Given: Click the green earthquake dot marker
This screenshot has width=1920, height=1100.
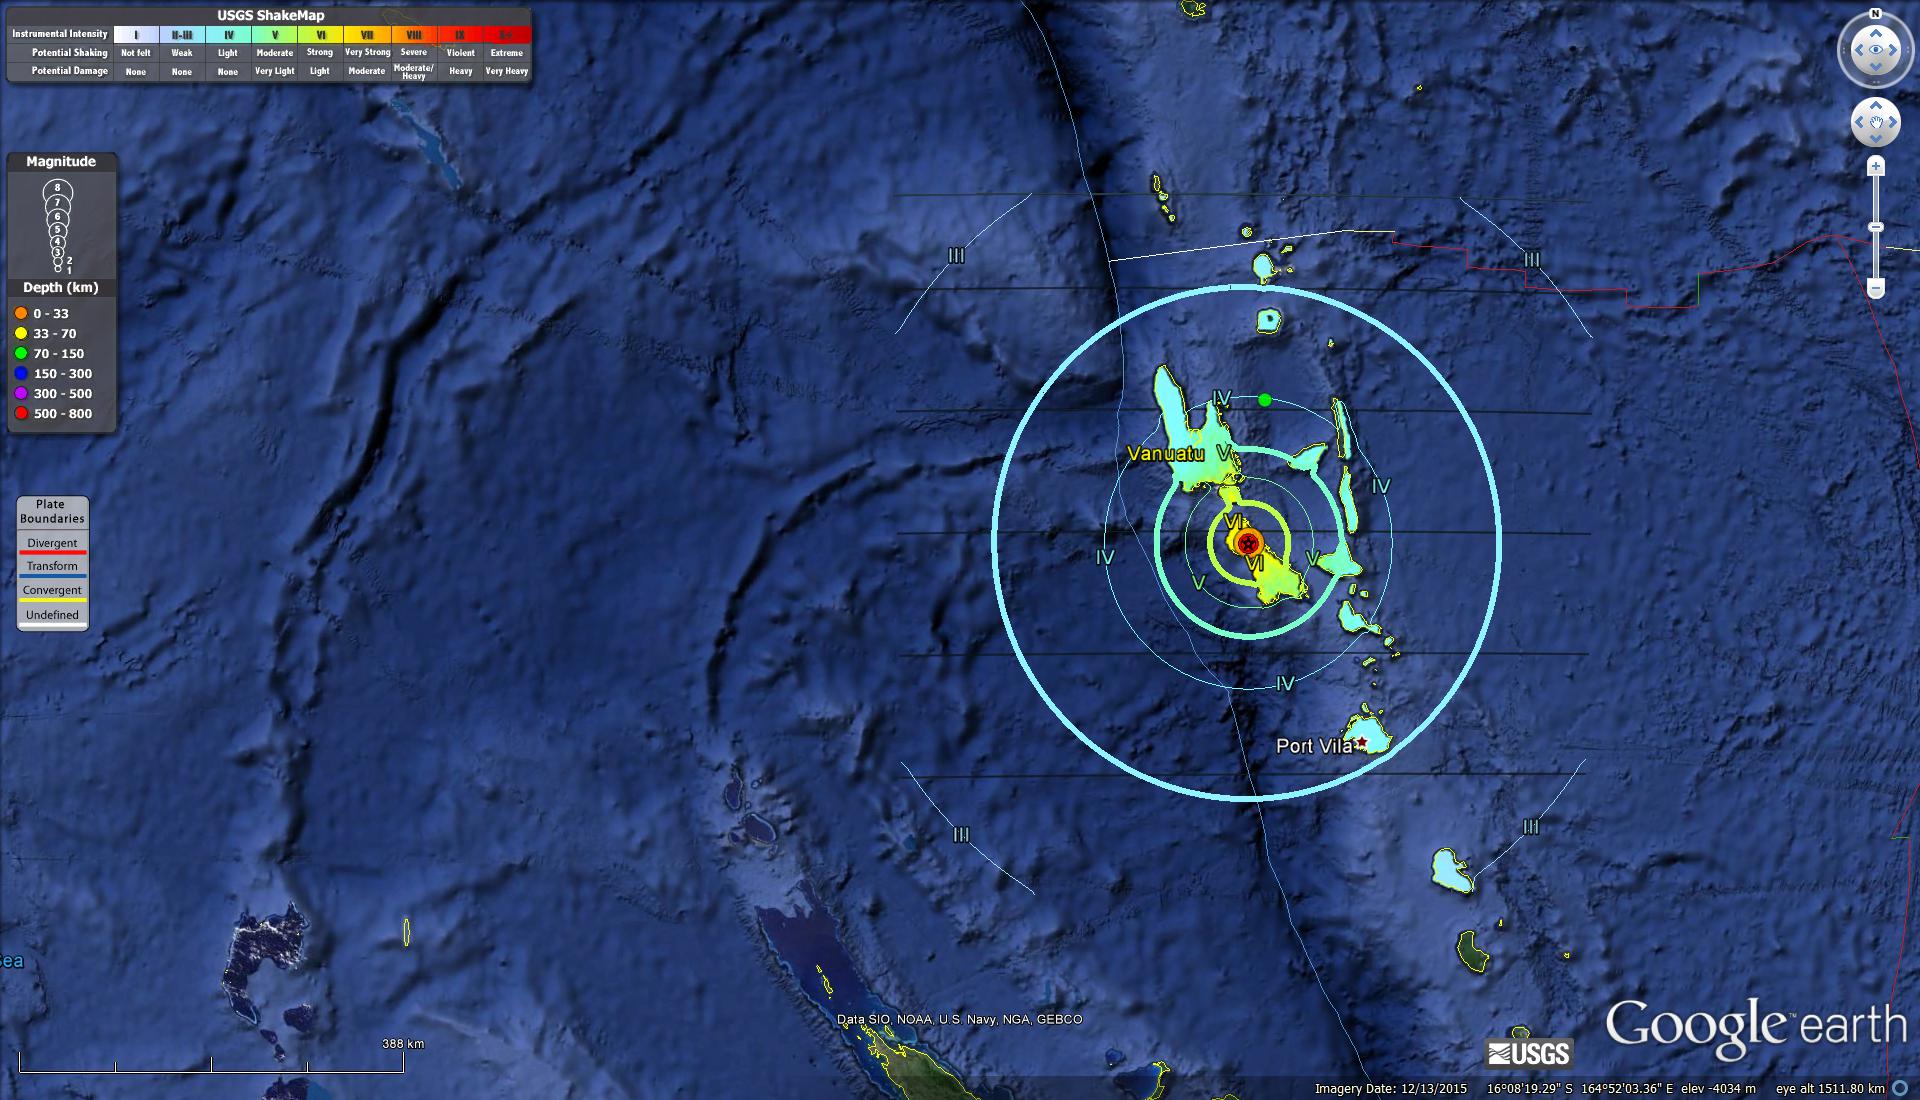Looking at the screenshot, I should tap(1265, 400).
